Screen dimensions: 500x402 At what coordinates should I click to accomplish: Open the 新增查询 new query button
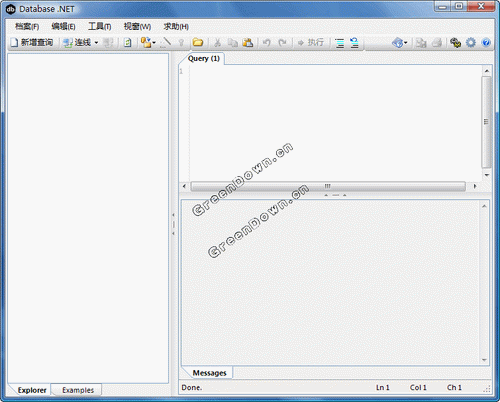point(32,42)
